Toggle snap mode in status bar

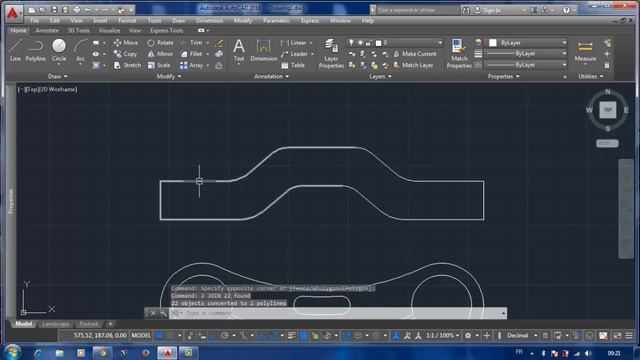[171, 336]
